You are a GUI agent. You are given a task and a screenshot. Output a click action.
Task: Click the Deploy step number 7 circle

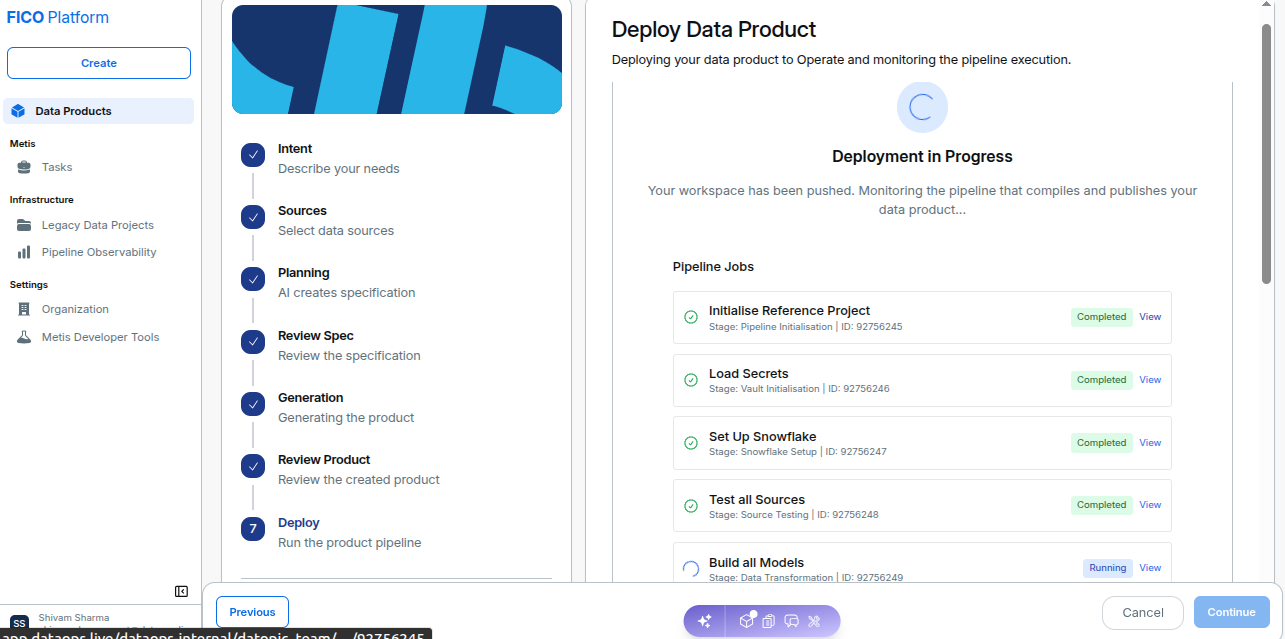[x=253, y=529]
